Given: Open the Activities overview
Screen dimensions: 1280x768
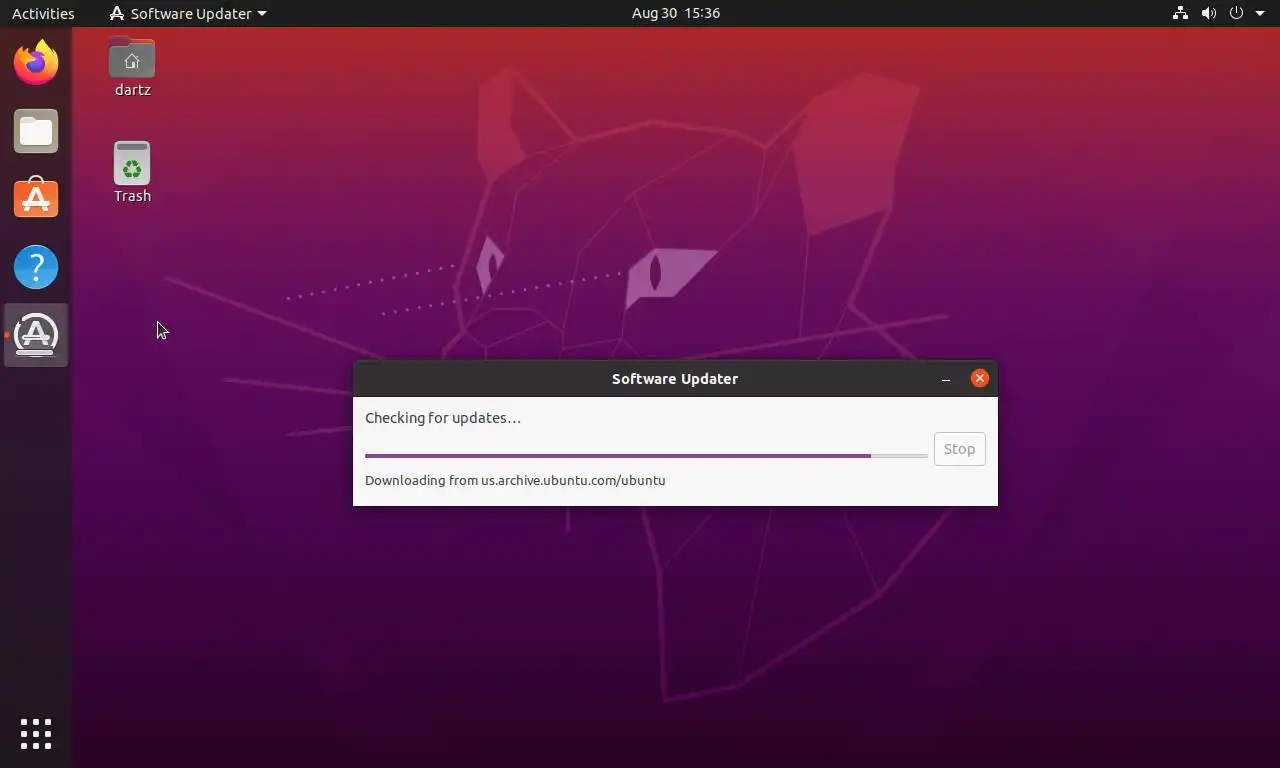Looking at the screenshot, I should pyautogui.click(x=43, y=13).
